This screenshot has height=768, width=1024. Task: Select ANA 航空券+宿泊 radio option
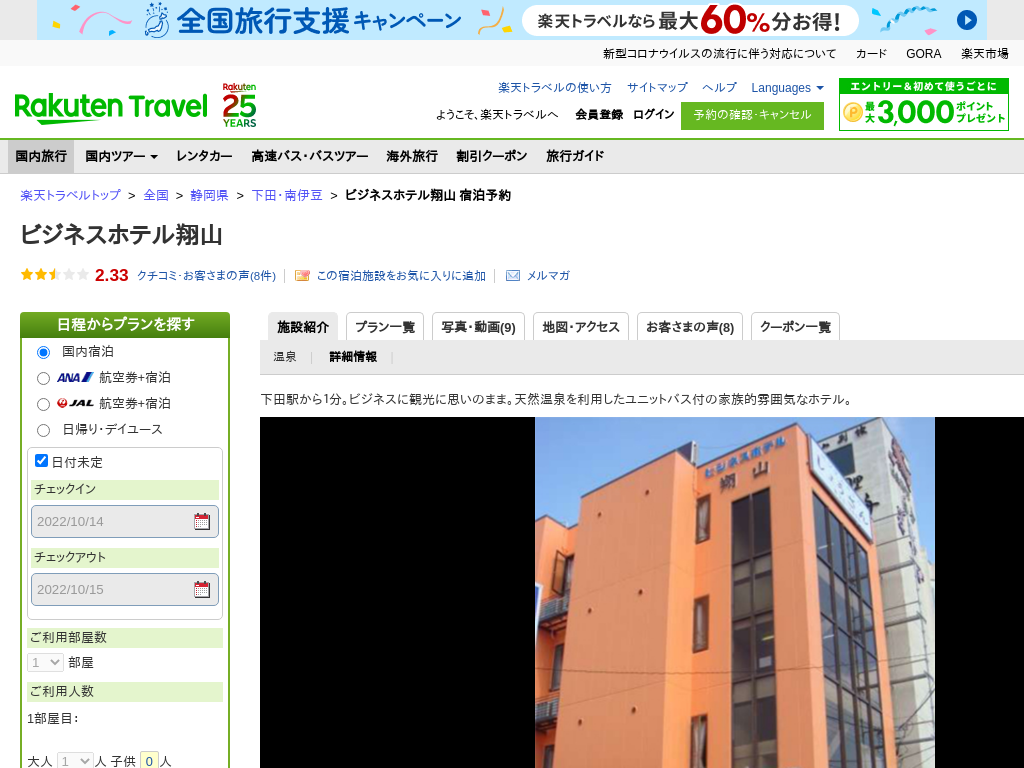tap(43, 378)
